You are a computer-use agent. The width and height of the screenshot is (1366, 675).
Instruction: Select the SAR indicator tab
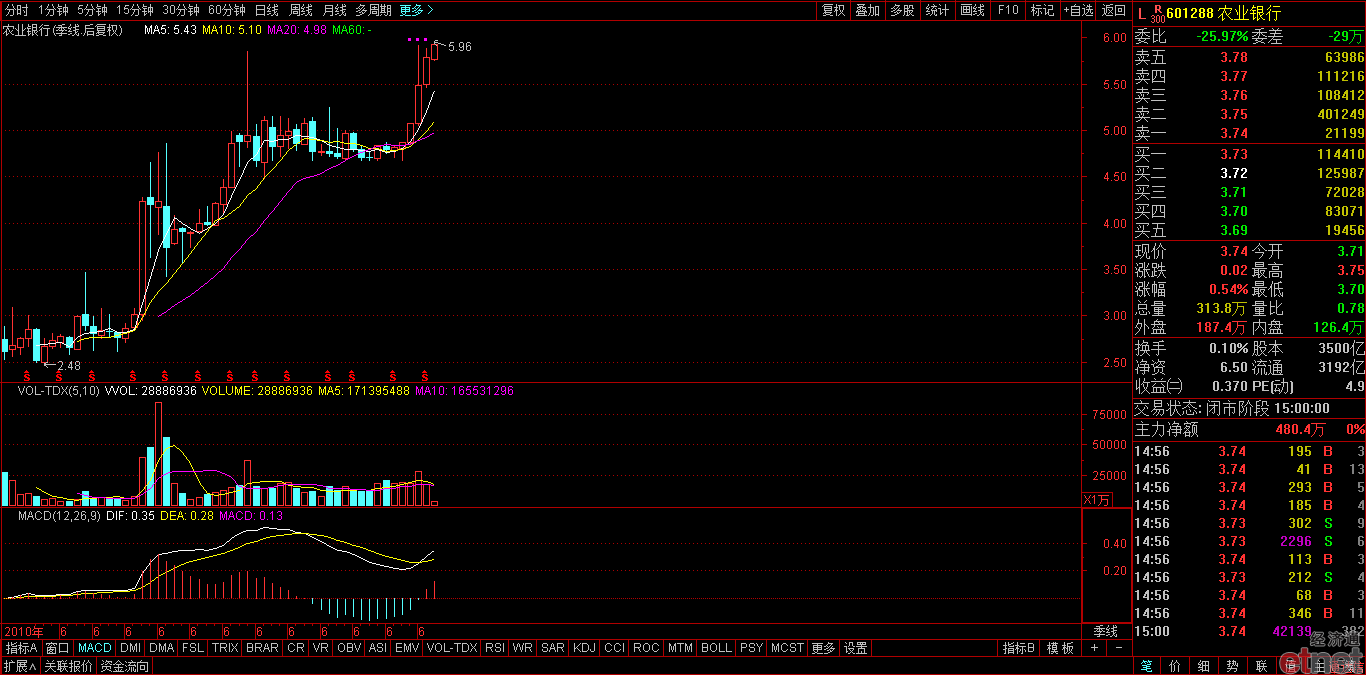click(553, 648)
